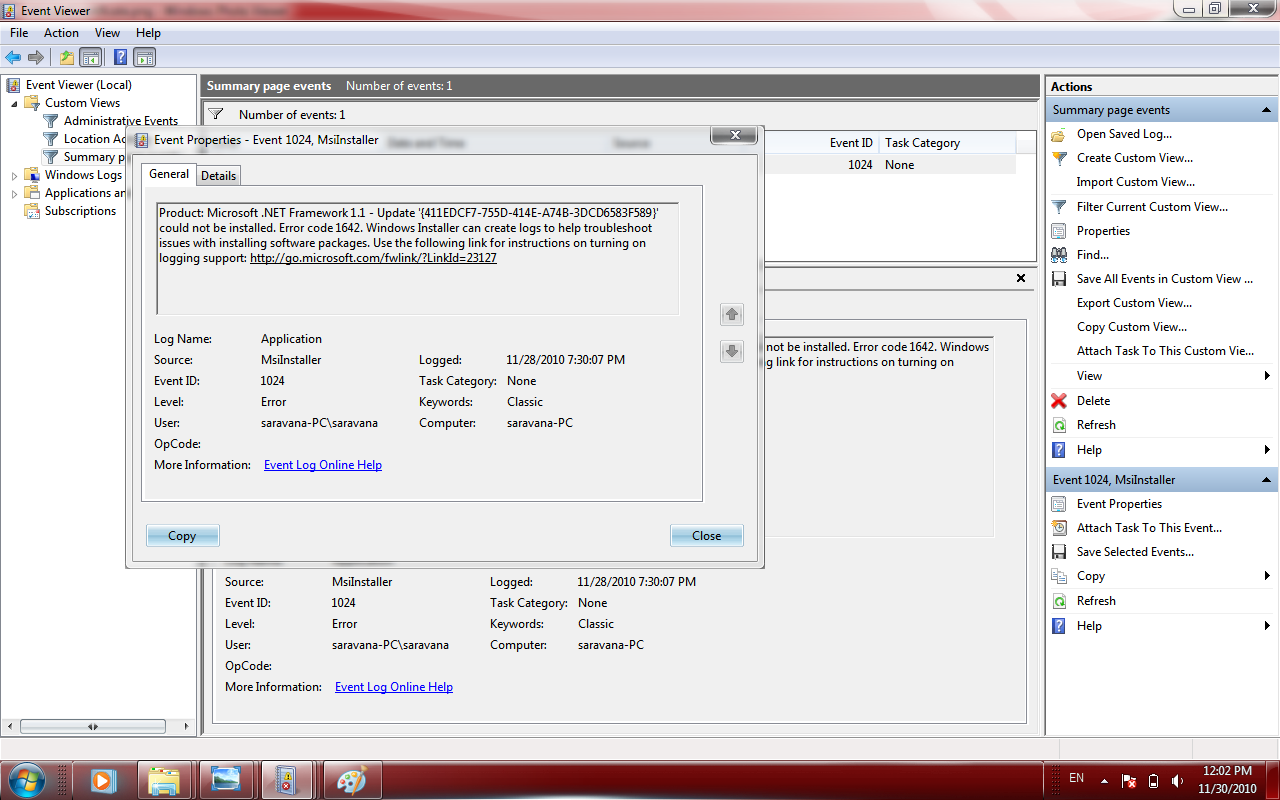Click the Up One Level folder toolbar icon

click(x=67, y=58)
